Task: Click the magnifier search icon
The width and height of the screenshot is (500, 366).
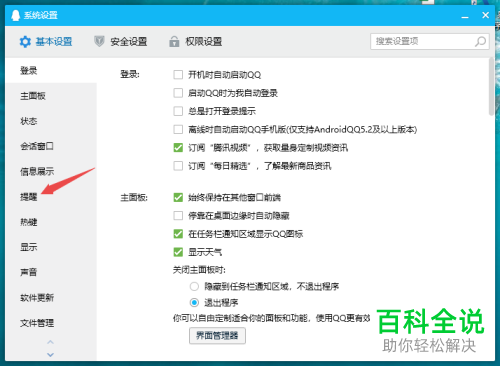Action: coord(480,41)
